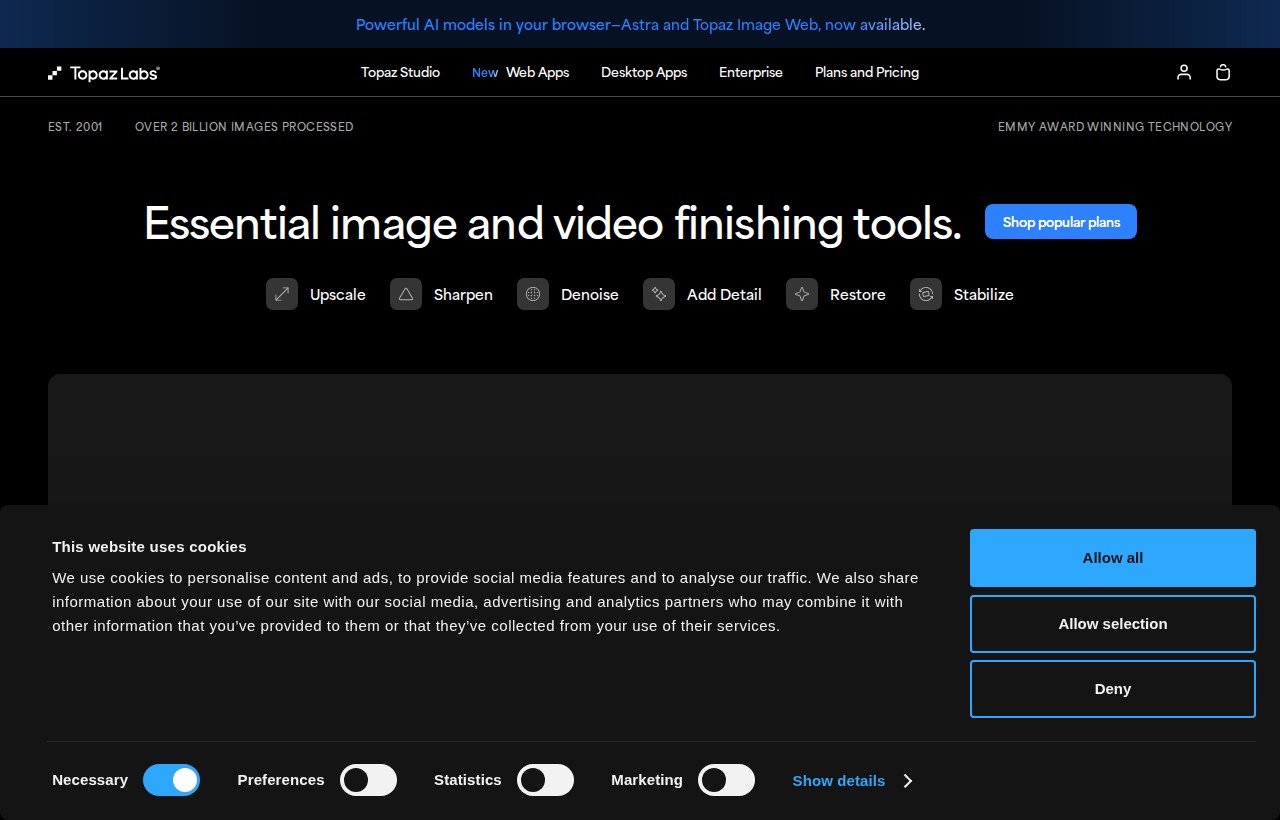Click the Essential image and video finishing tools heading
1280x820 pixels.
(553, 223)
